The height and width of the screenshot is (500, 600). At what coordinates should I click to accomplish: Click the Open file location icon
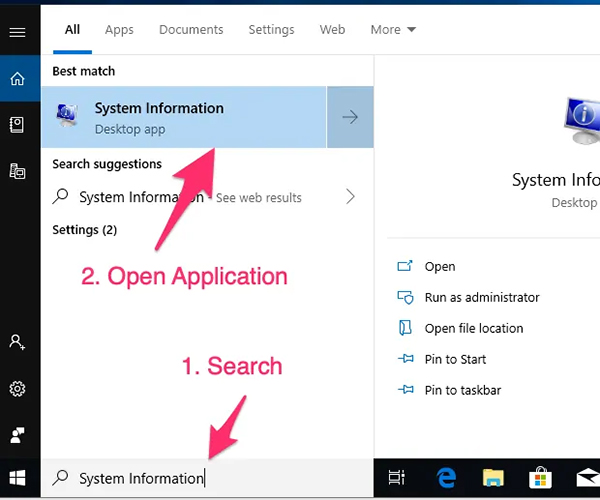click(405, 328)
